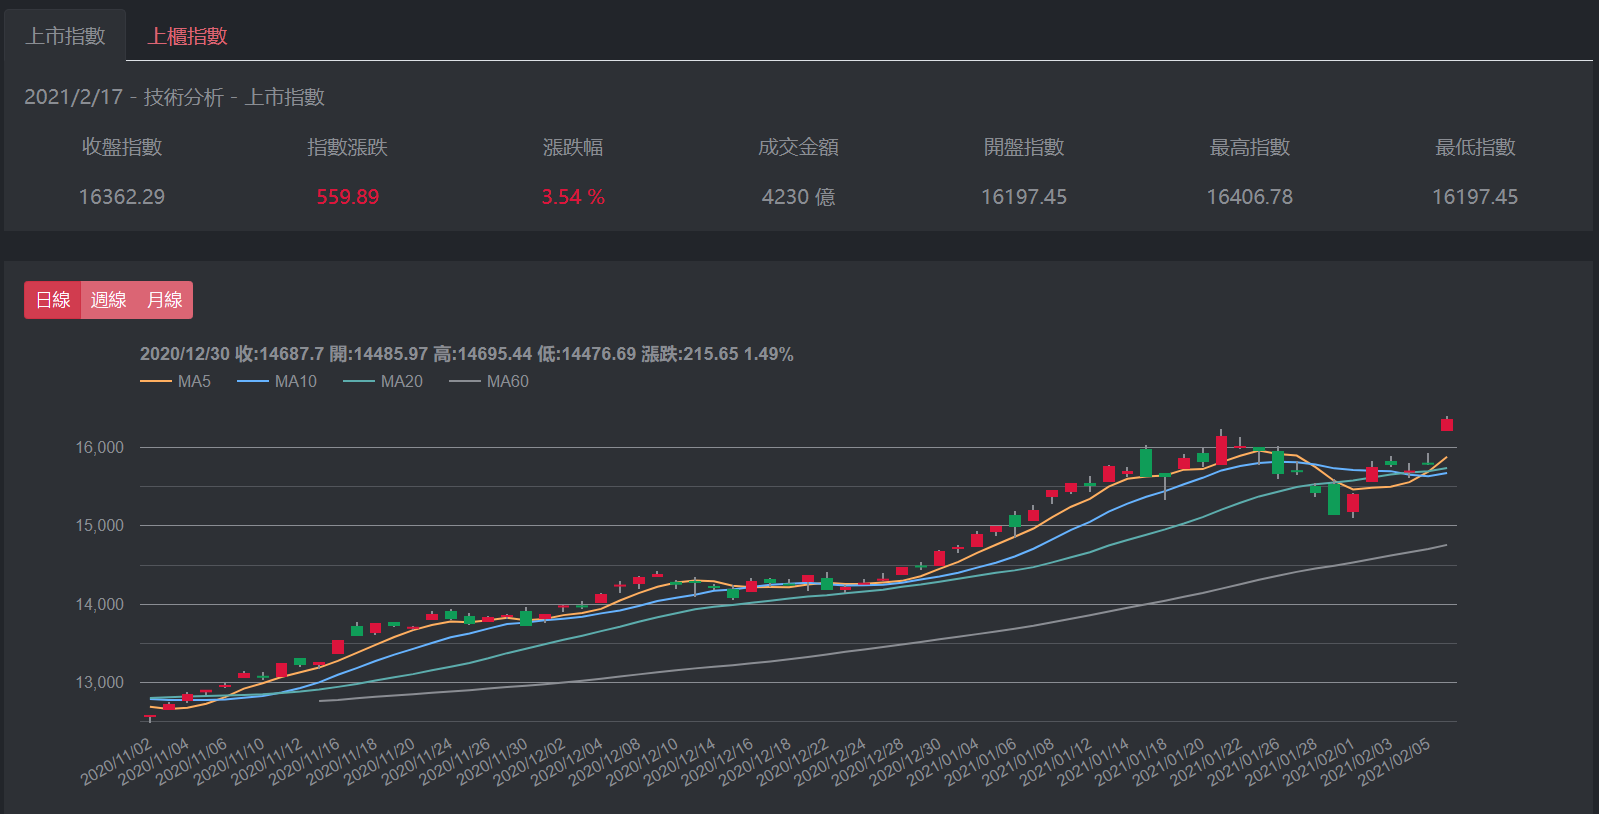Click the last red candlestick above 16,000

(x=1446, y=425)
